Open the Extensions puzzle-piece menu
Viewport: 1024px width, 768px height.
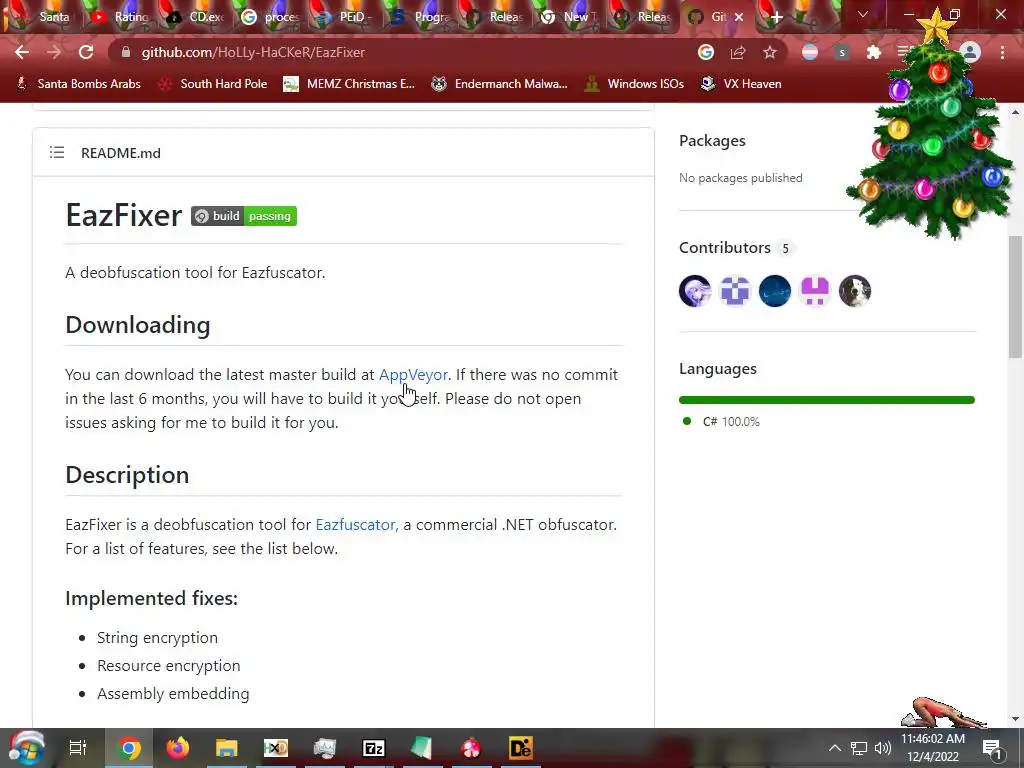tap(874, 52)
